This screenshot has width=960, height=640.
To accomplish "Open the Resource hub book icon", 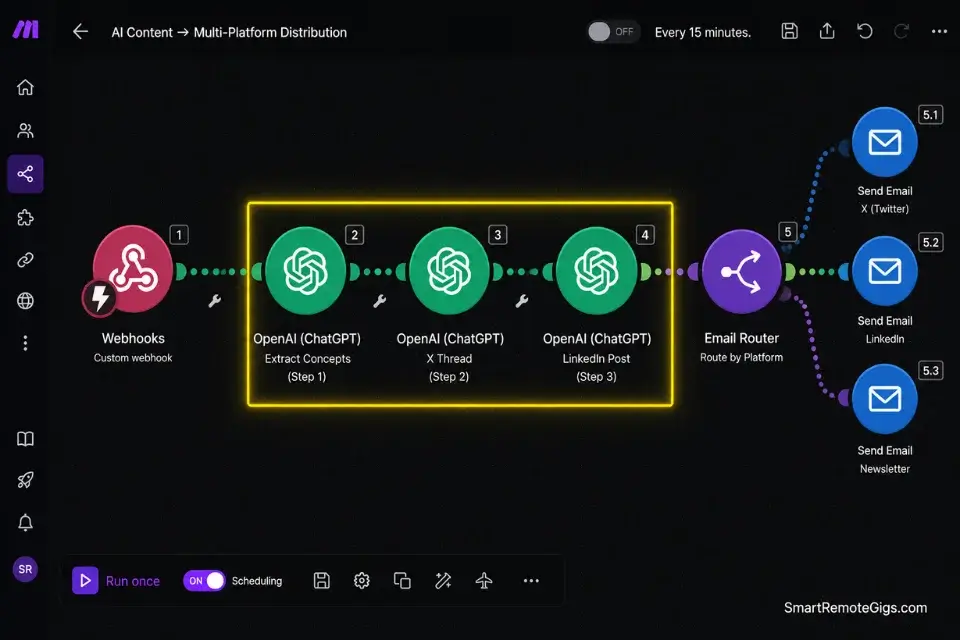I will coord(25,439).
